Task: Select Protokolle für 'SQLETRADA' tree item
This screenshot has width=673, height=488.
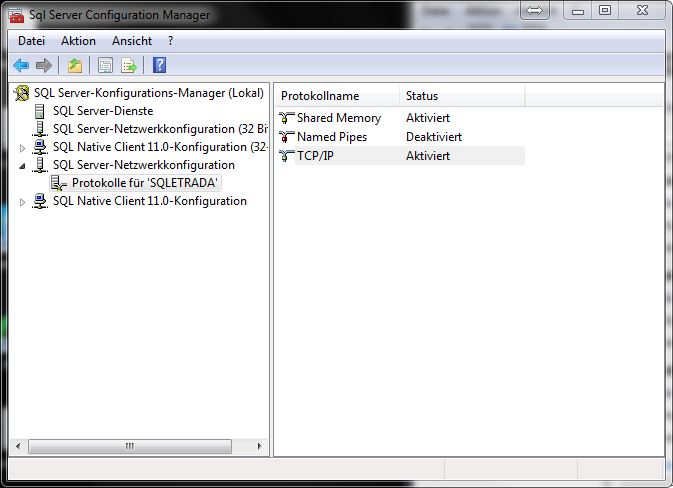Action: (x=144, y=183)
